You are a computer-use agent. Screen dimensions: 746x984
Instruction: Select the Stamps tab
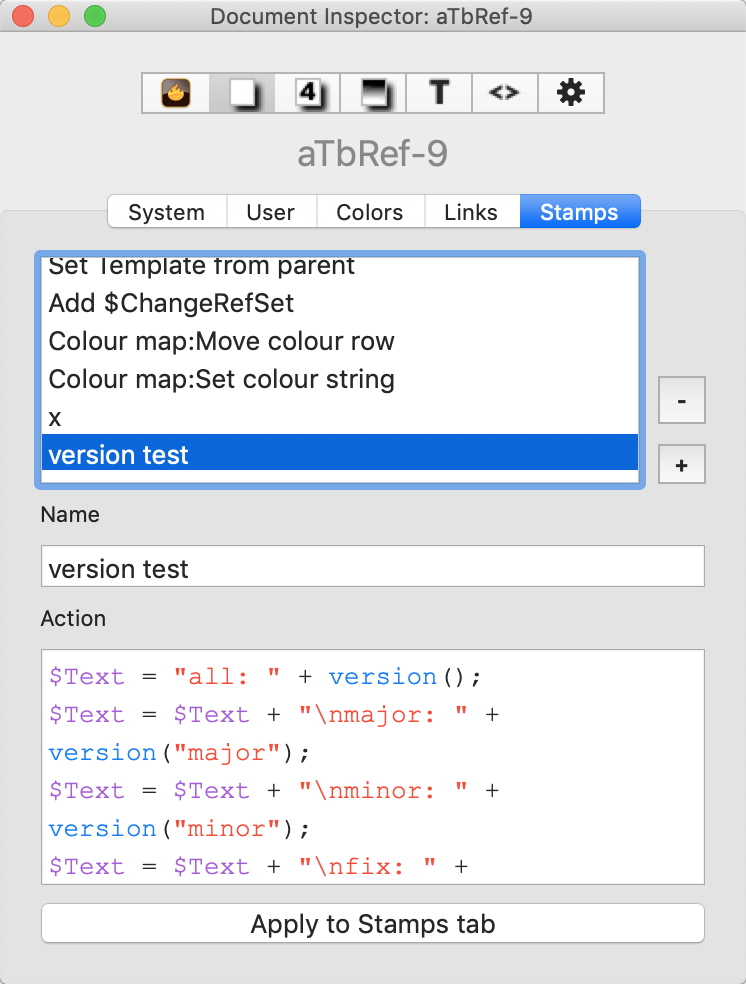point(579,212)
